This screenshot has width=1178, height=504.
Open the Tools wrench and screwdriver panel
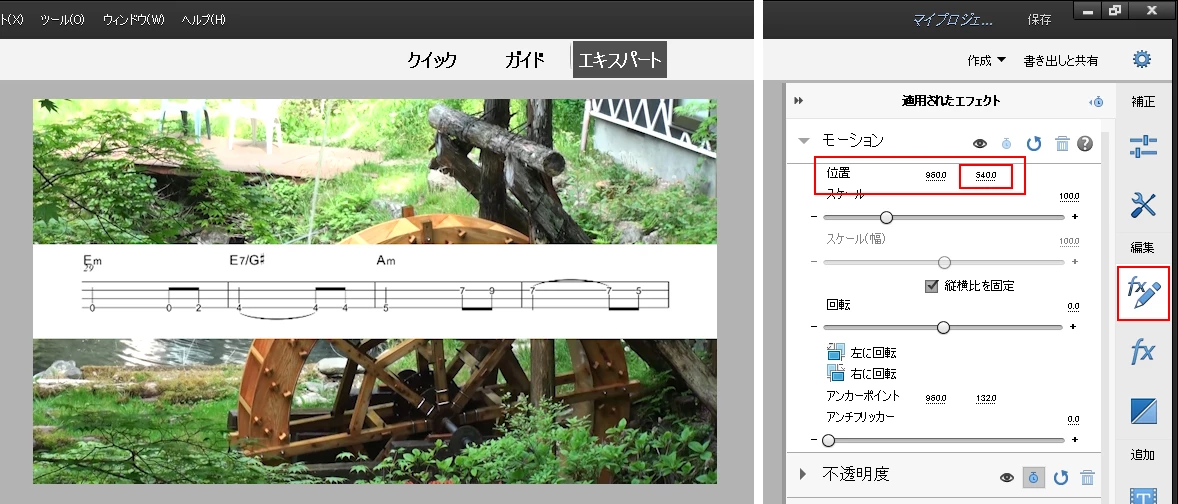(1143, 205)
